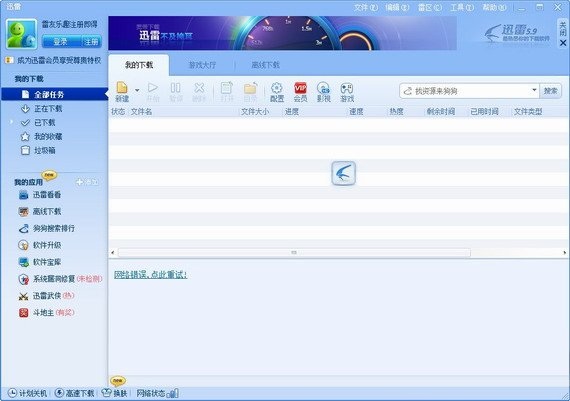Image resolution: width=570 pixels, height=401 pixels.
Task: Click the 添加 add app button
Action: (x=87, y=182)
